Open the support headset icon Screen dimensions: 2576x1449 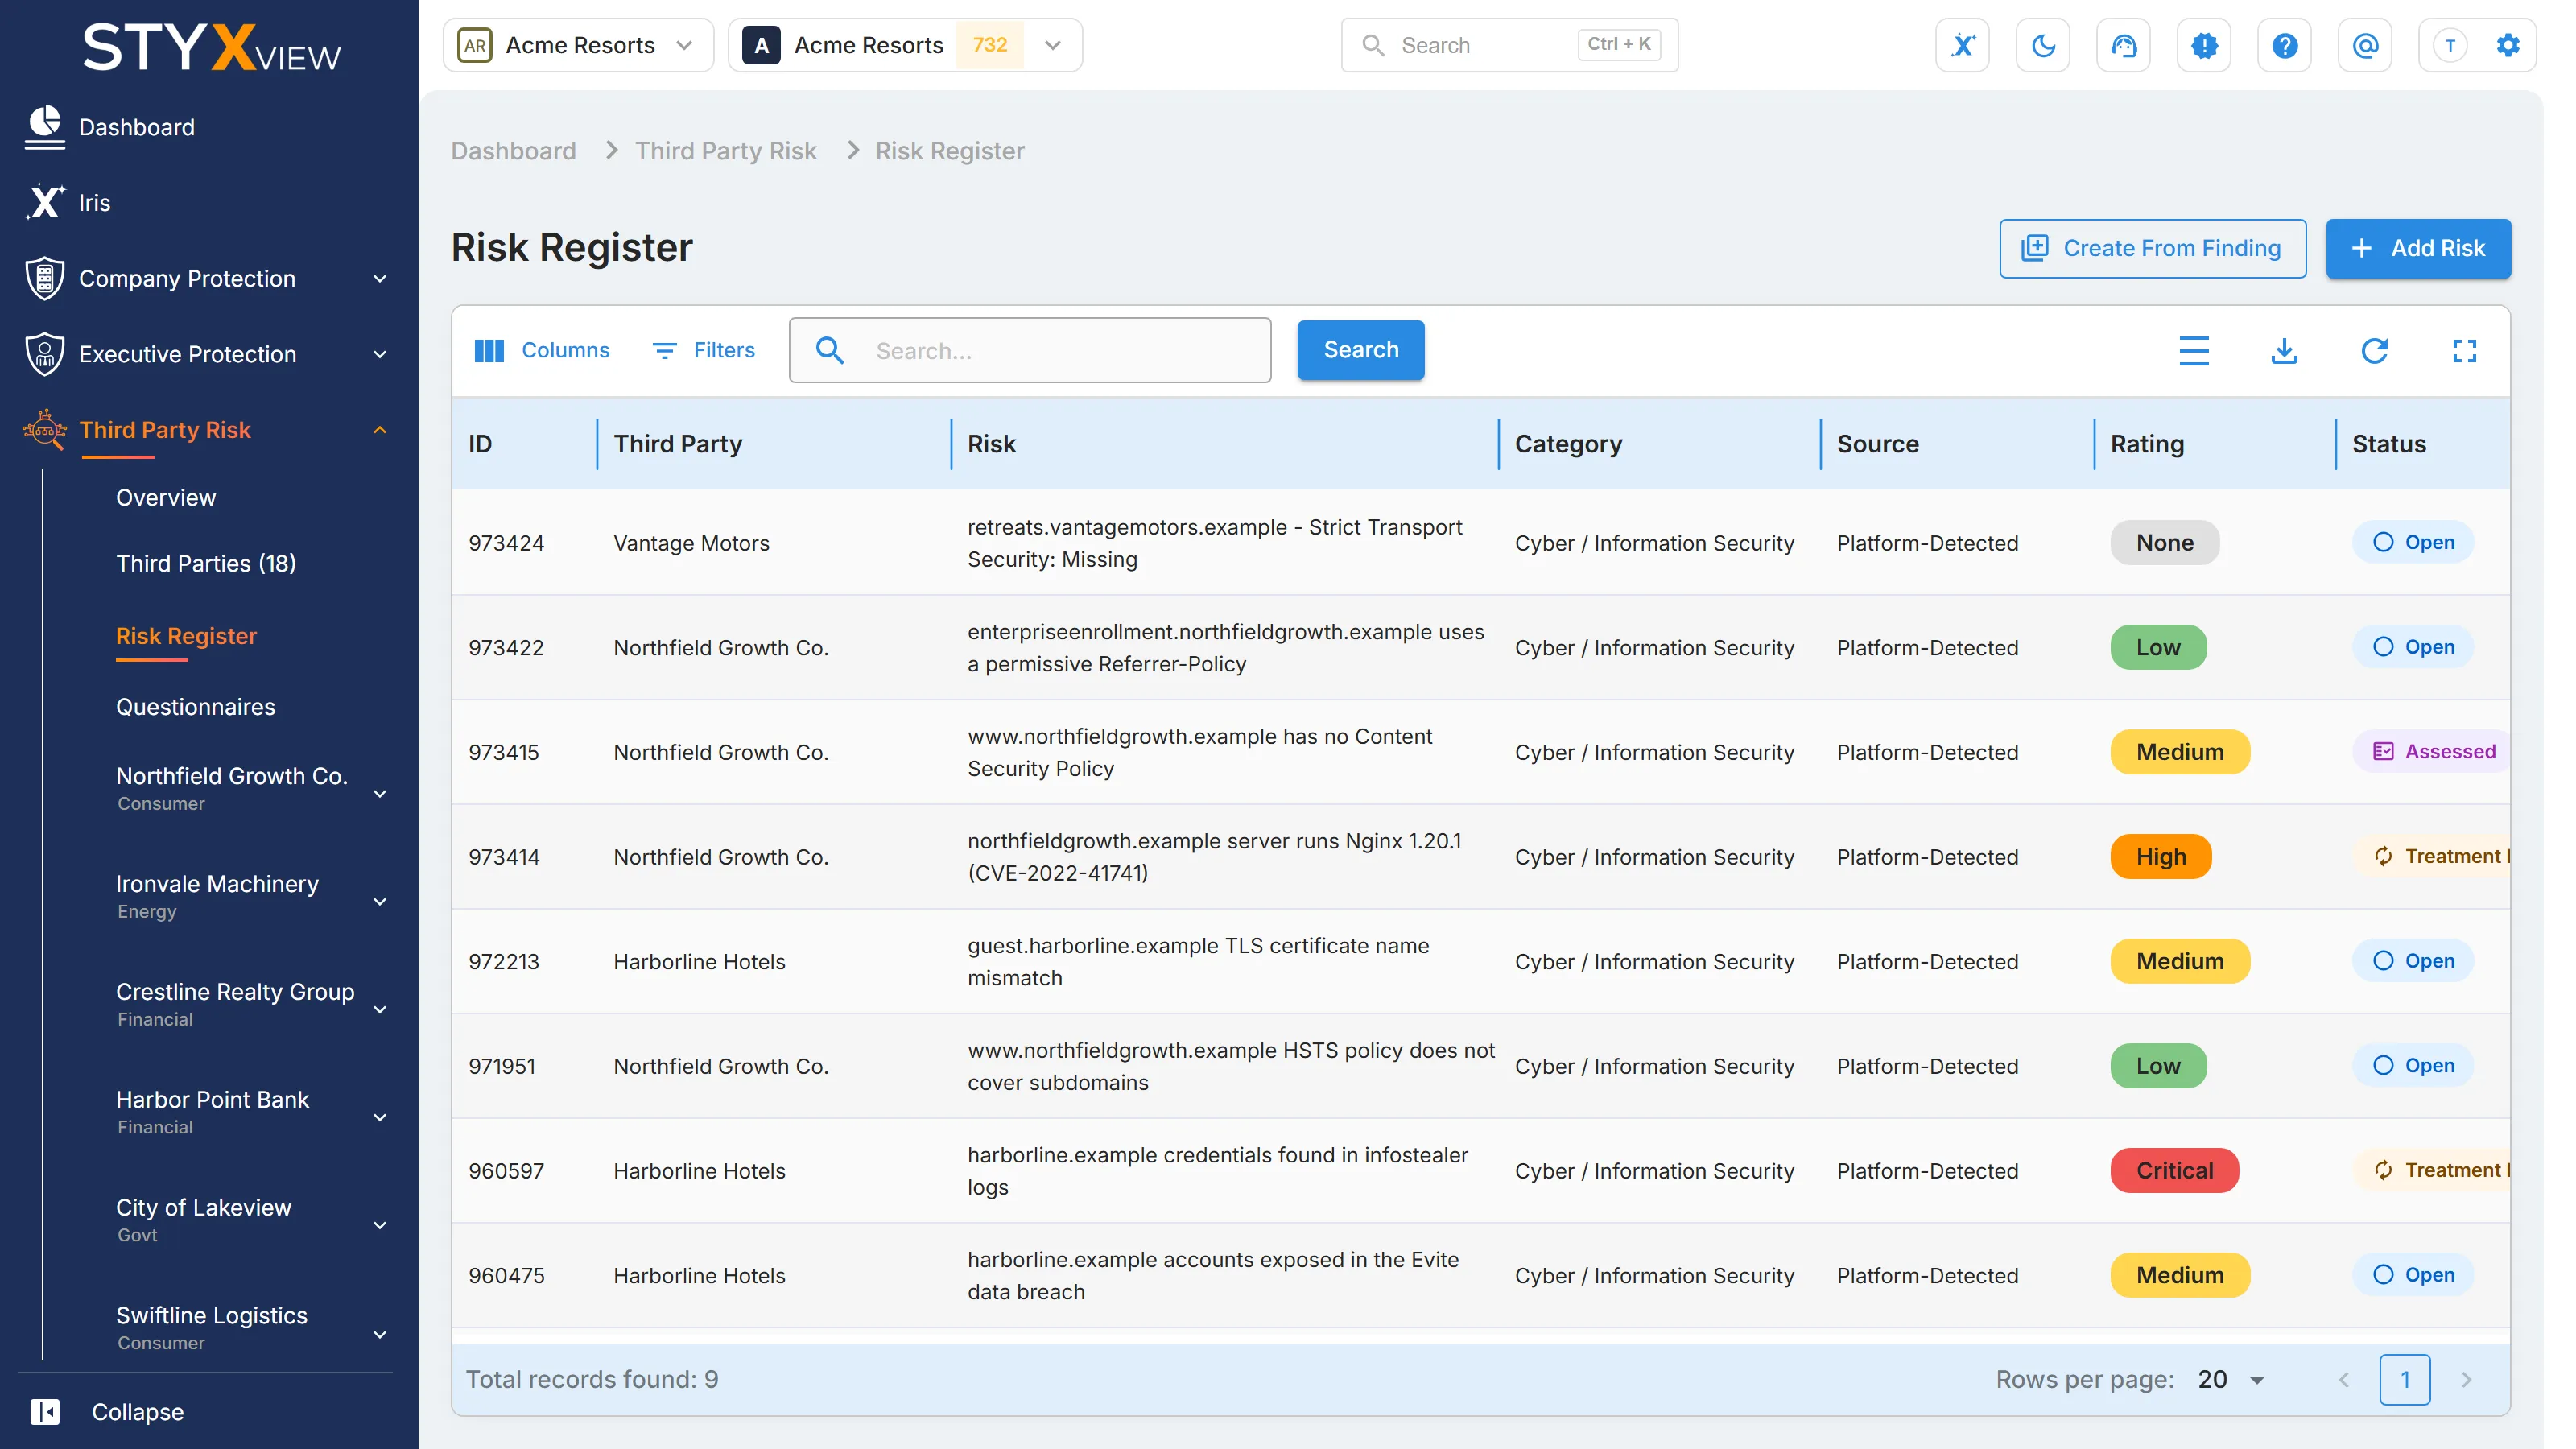click(x=2123, y=45)
